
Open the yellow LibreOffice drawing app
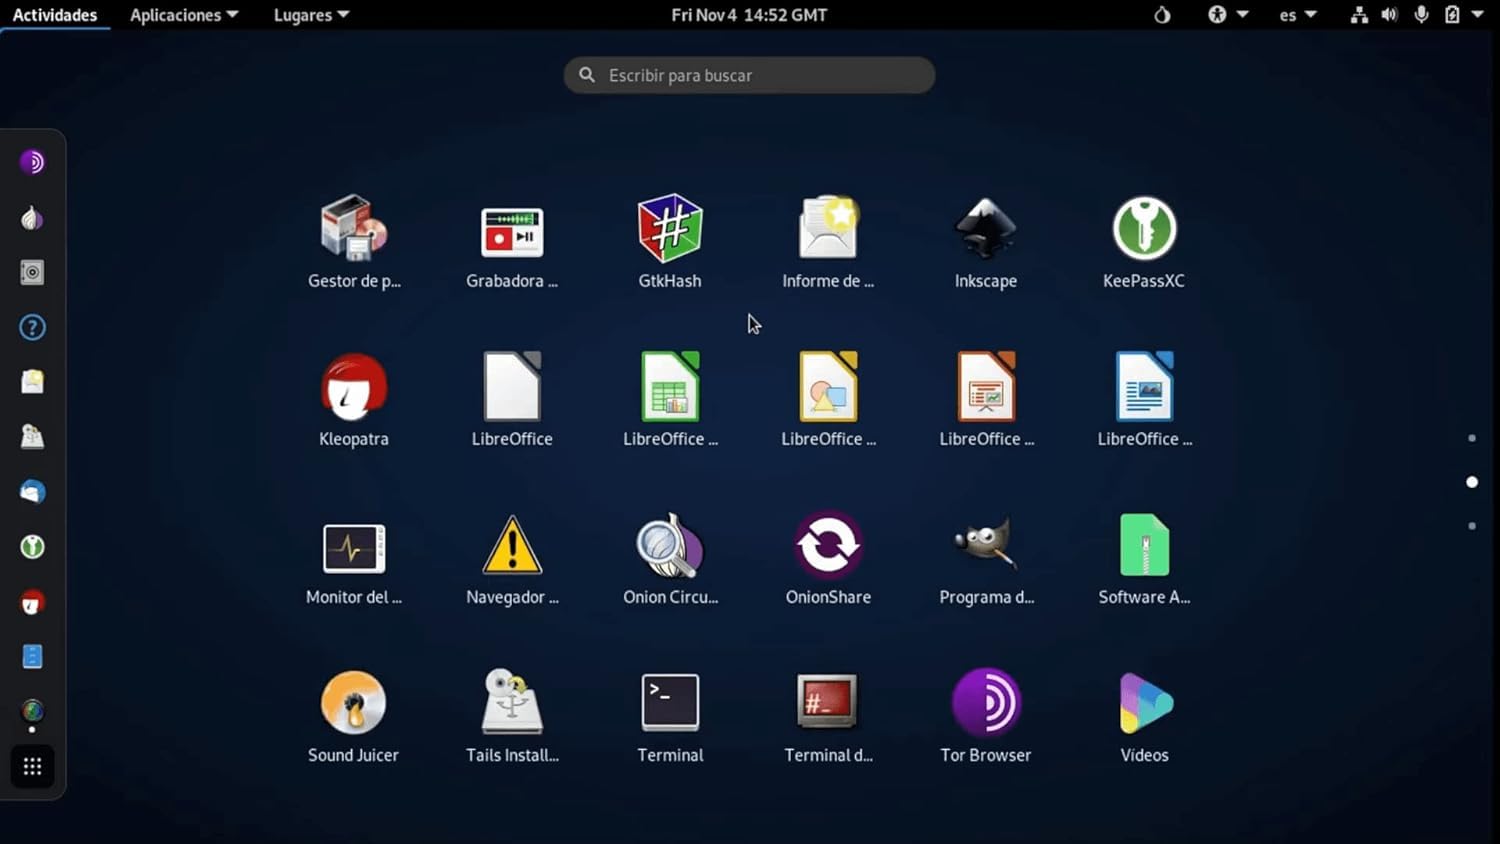click(828, 386)
